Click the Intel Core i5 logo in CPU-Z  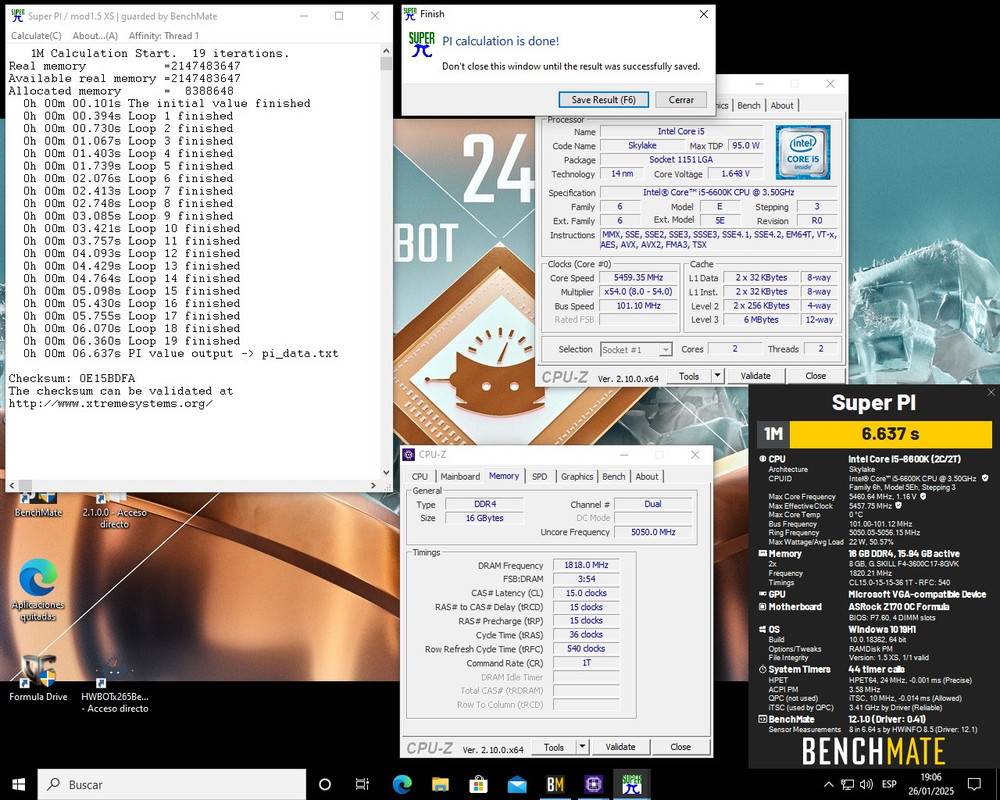pyautogui.click(x=802, y=152)
